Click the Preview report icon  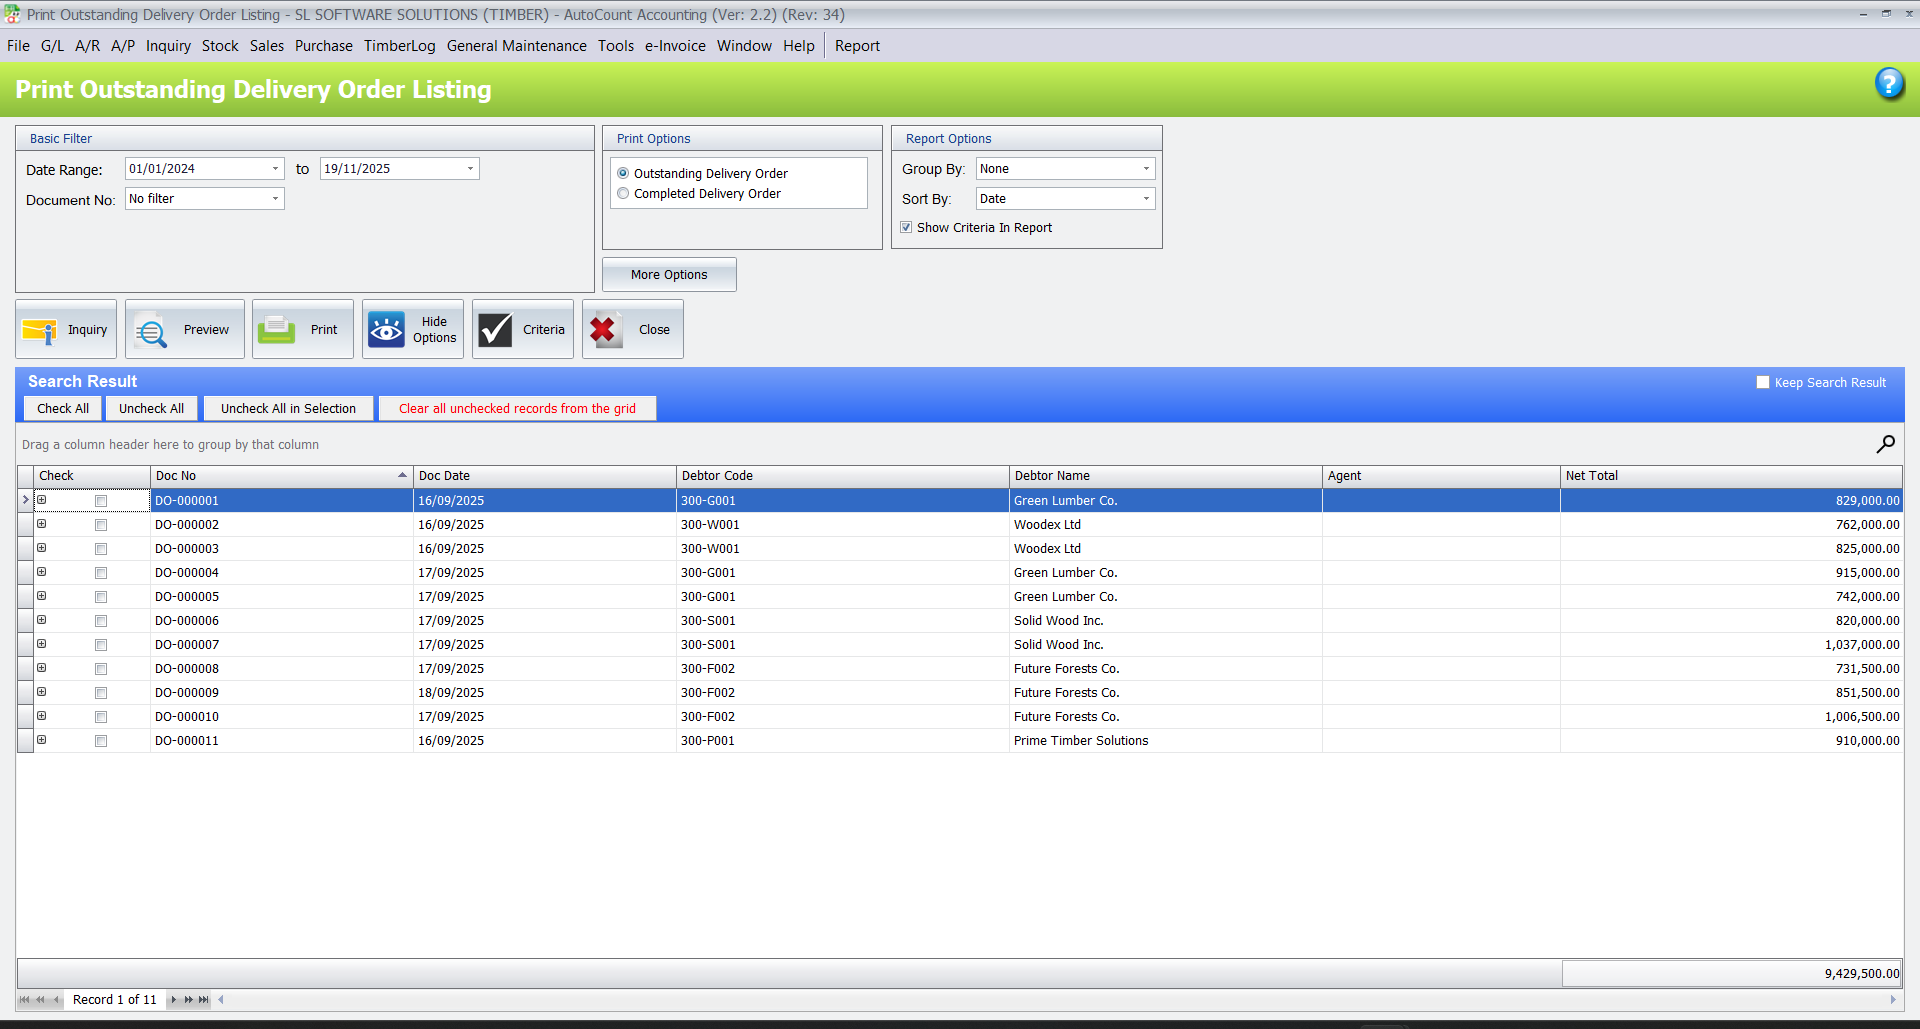pyautogui.click(x=184, y=329)
